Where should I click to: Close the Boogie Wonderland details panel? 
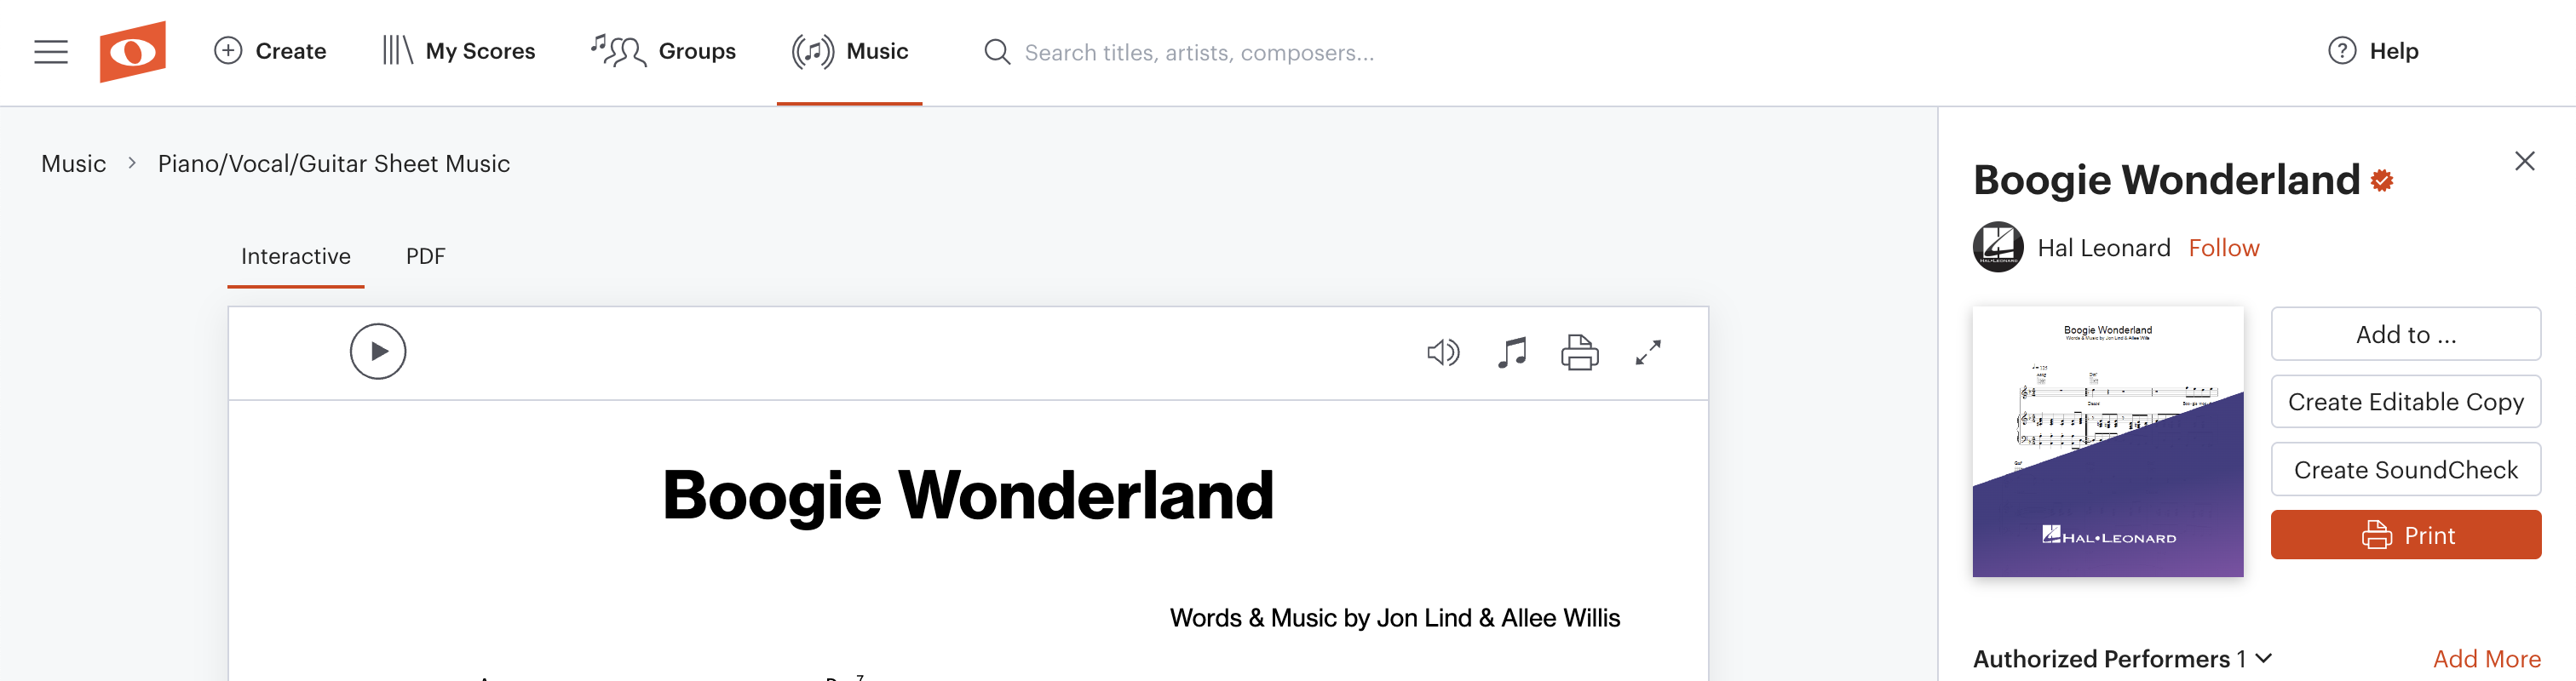tap(2524, 161)
